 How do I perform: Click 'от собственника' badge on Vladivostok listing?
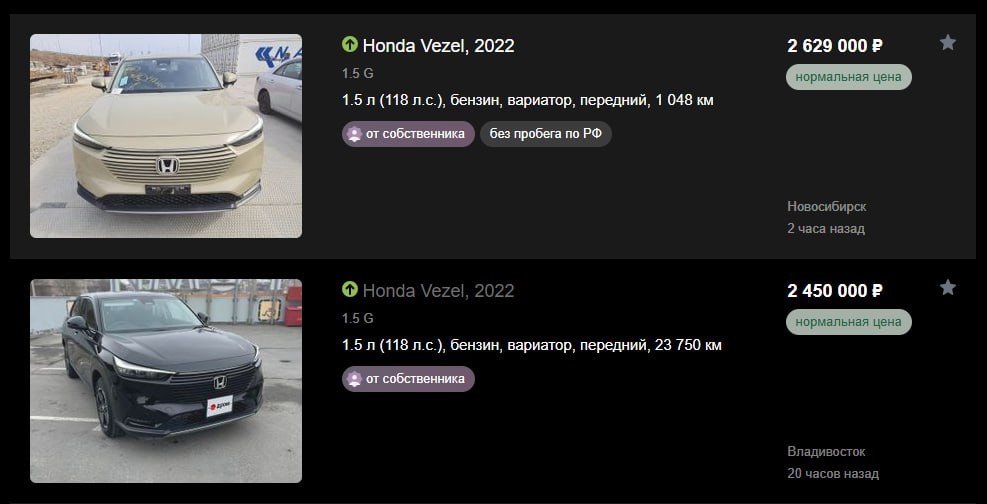[x=409, y=379]
